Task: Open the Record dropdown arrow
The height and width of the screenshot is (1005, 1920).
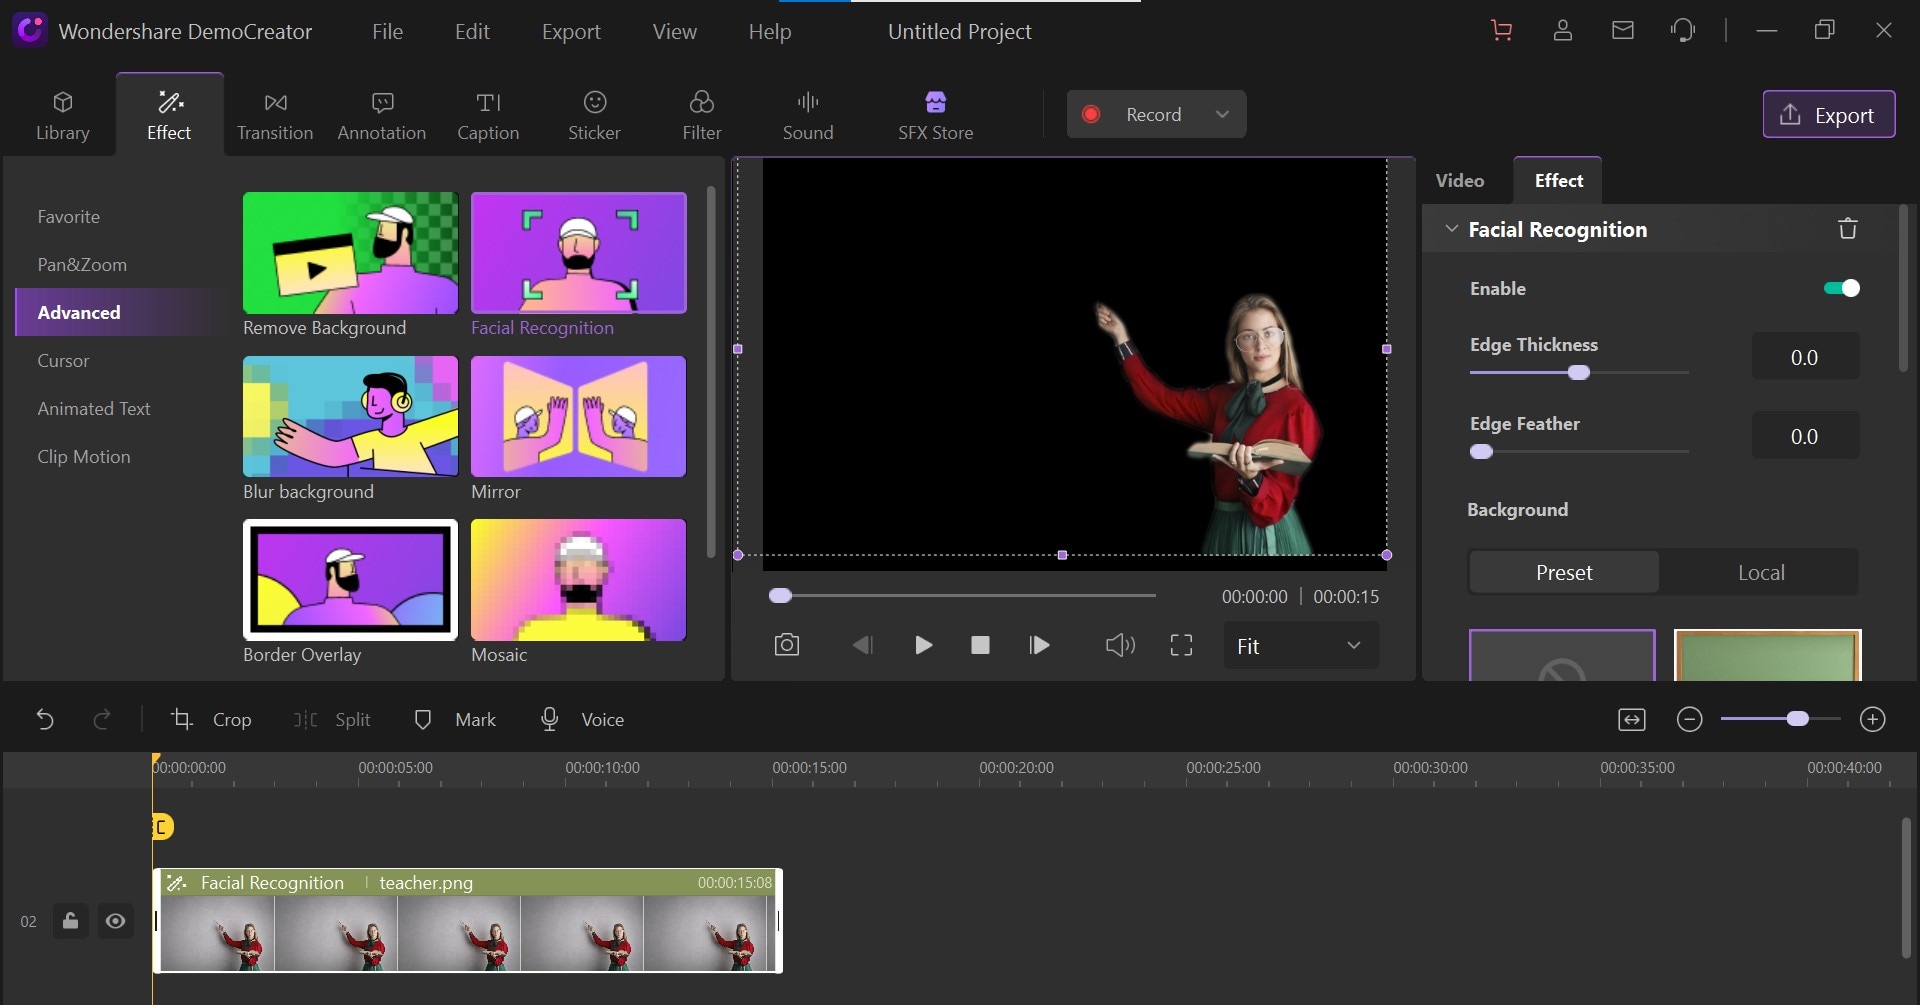Action: [x=1222, y=114]
